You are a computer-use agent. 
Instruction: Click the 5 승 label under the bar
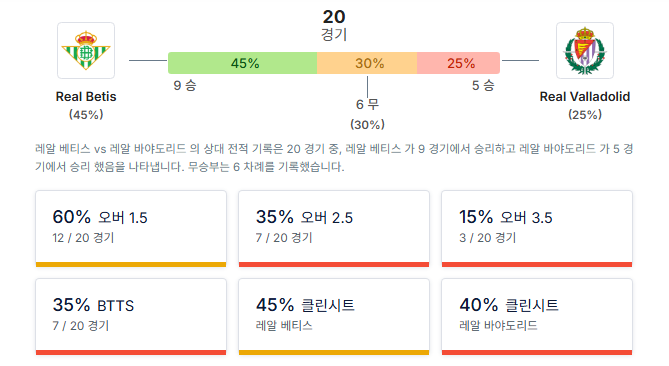pyautogui.click(x=483, y=85)
